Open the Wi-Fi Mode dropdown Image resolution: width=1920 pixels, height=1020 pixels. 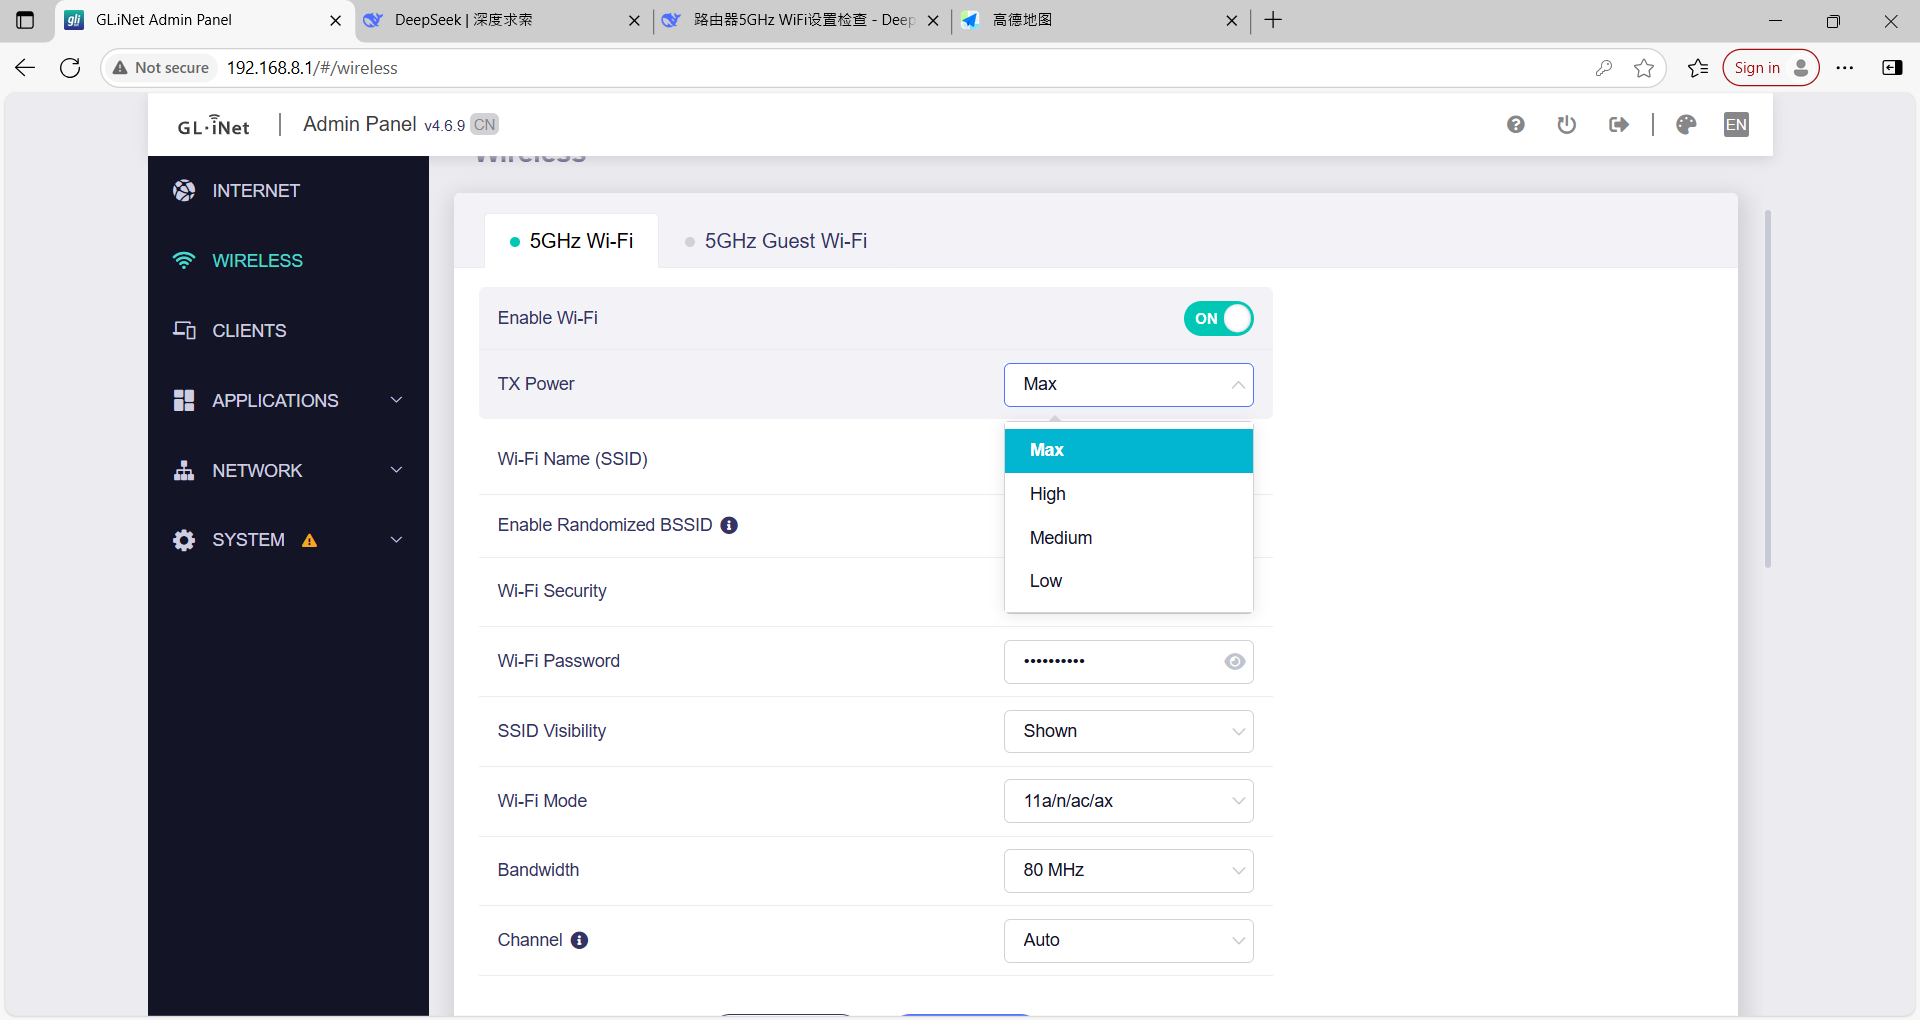(1128, 801)
